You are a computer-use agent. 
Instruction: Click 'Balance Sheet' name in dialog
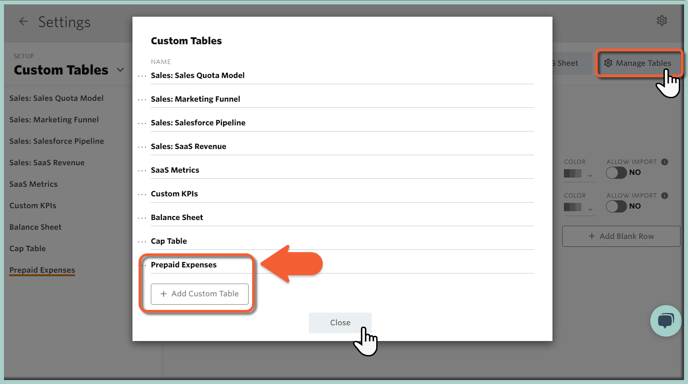(x=177, y=218)
